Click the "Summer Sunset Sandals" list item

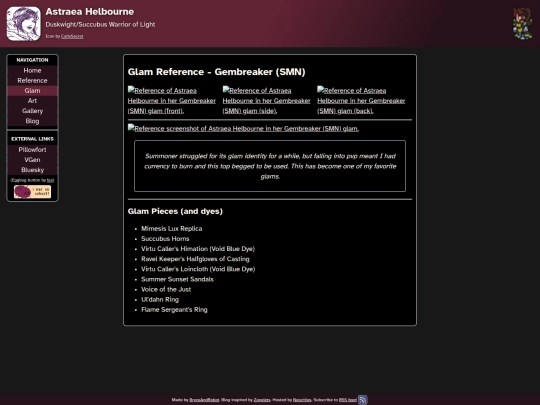[x=177, y=279]
